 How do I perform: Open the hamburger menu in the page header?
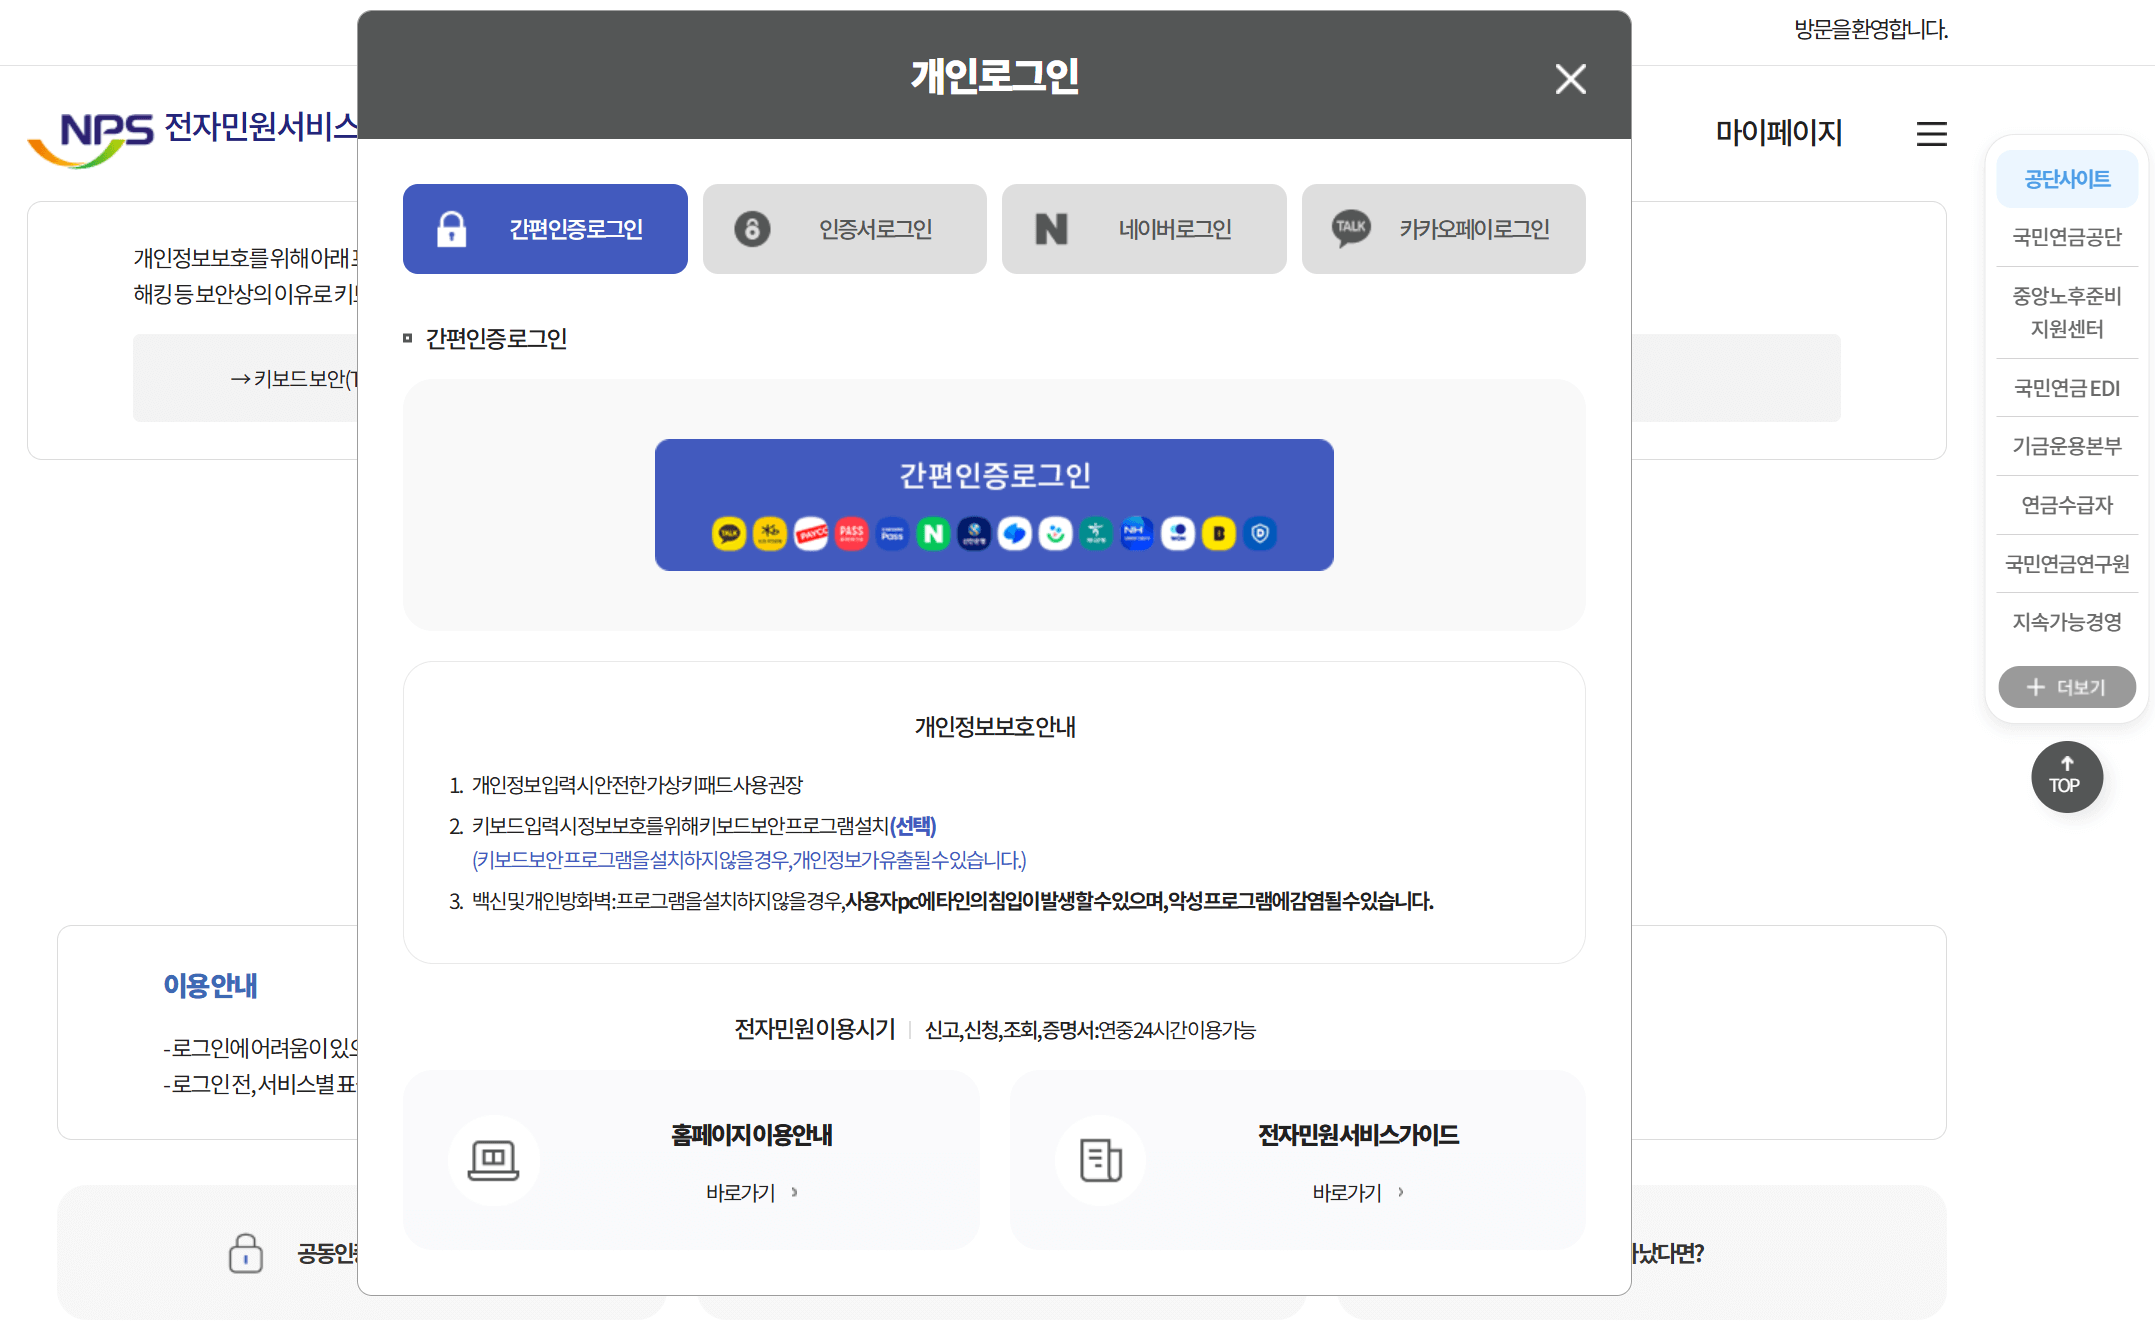(1931, 134)
